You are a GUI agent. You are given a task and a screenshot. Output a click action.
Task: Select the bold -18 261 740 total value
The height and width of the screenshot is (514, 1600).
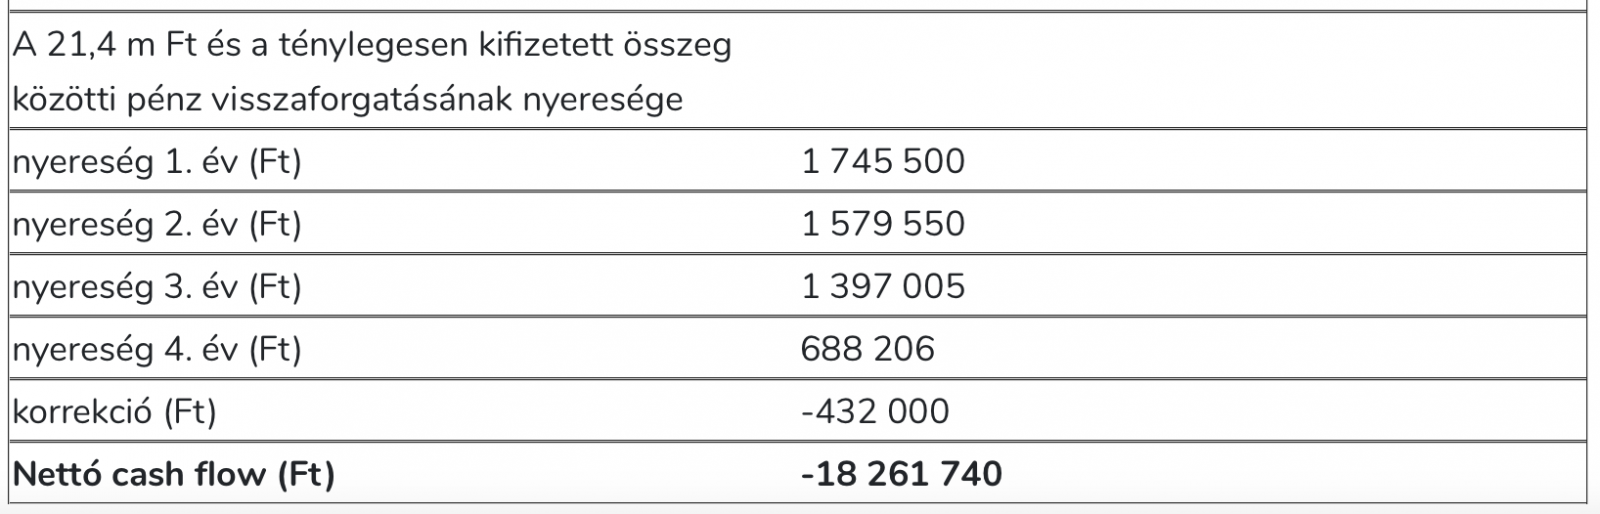pos(901,473)
